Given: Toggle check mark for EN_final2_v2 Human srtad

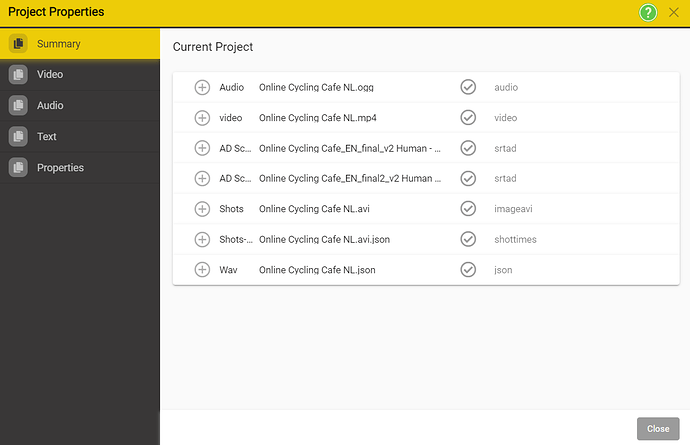Looking at the screenshot, I should tap(468, 178).
